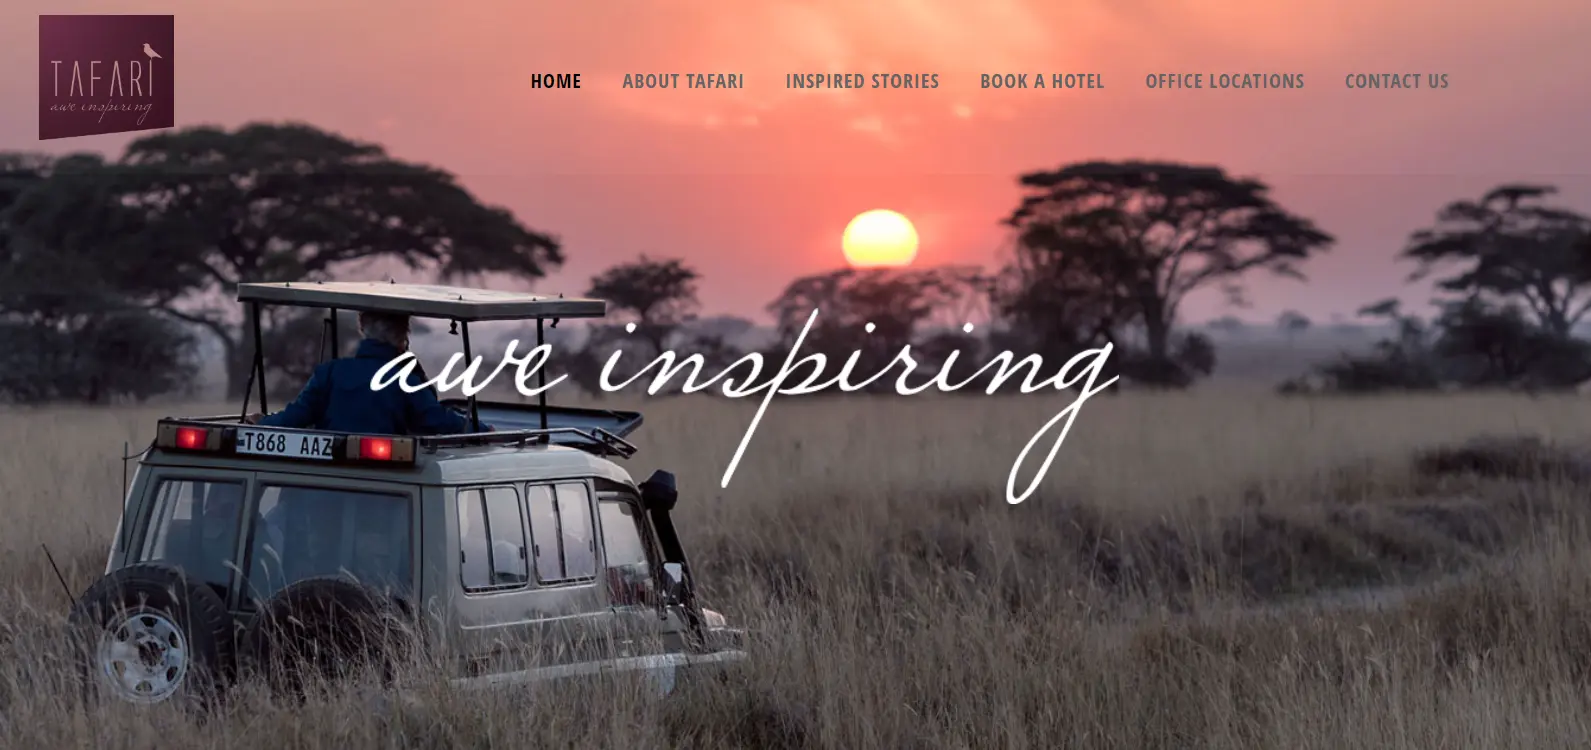Open the Home menu item
The height and width of the screenshot is (750, 1591).
pos(556,81)
